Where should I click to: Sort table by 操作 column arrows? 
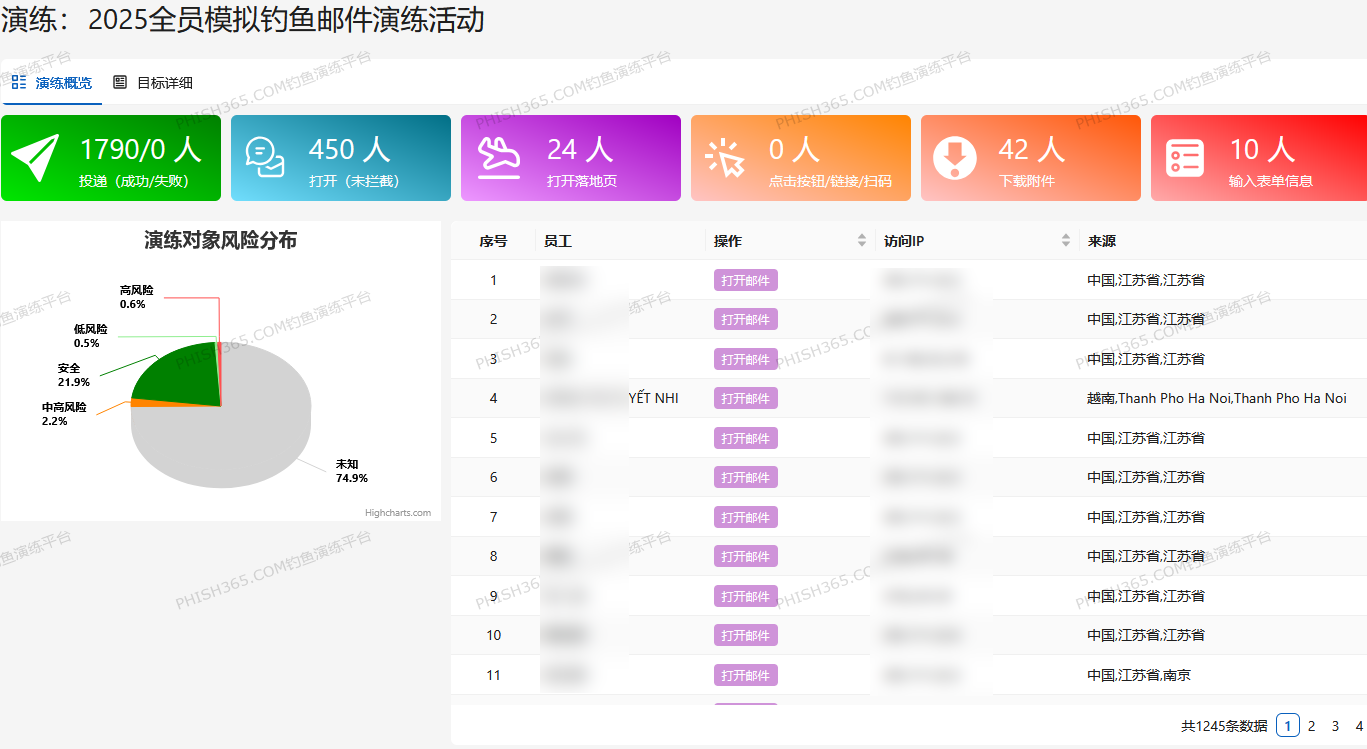pos(862,241)
